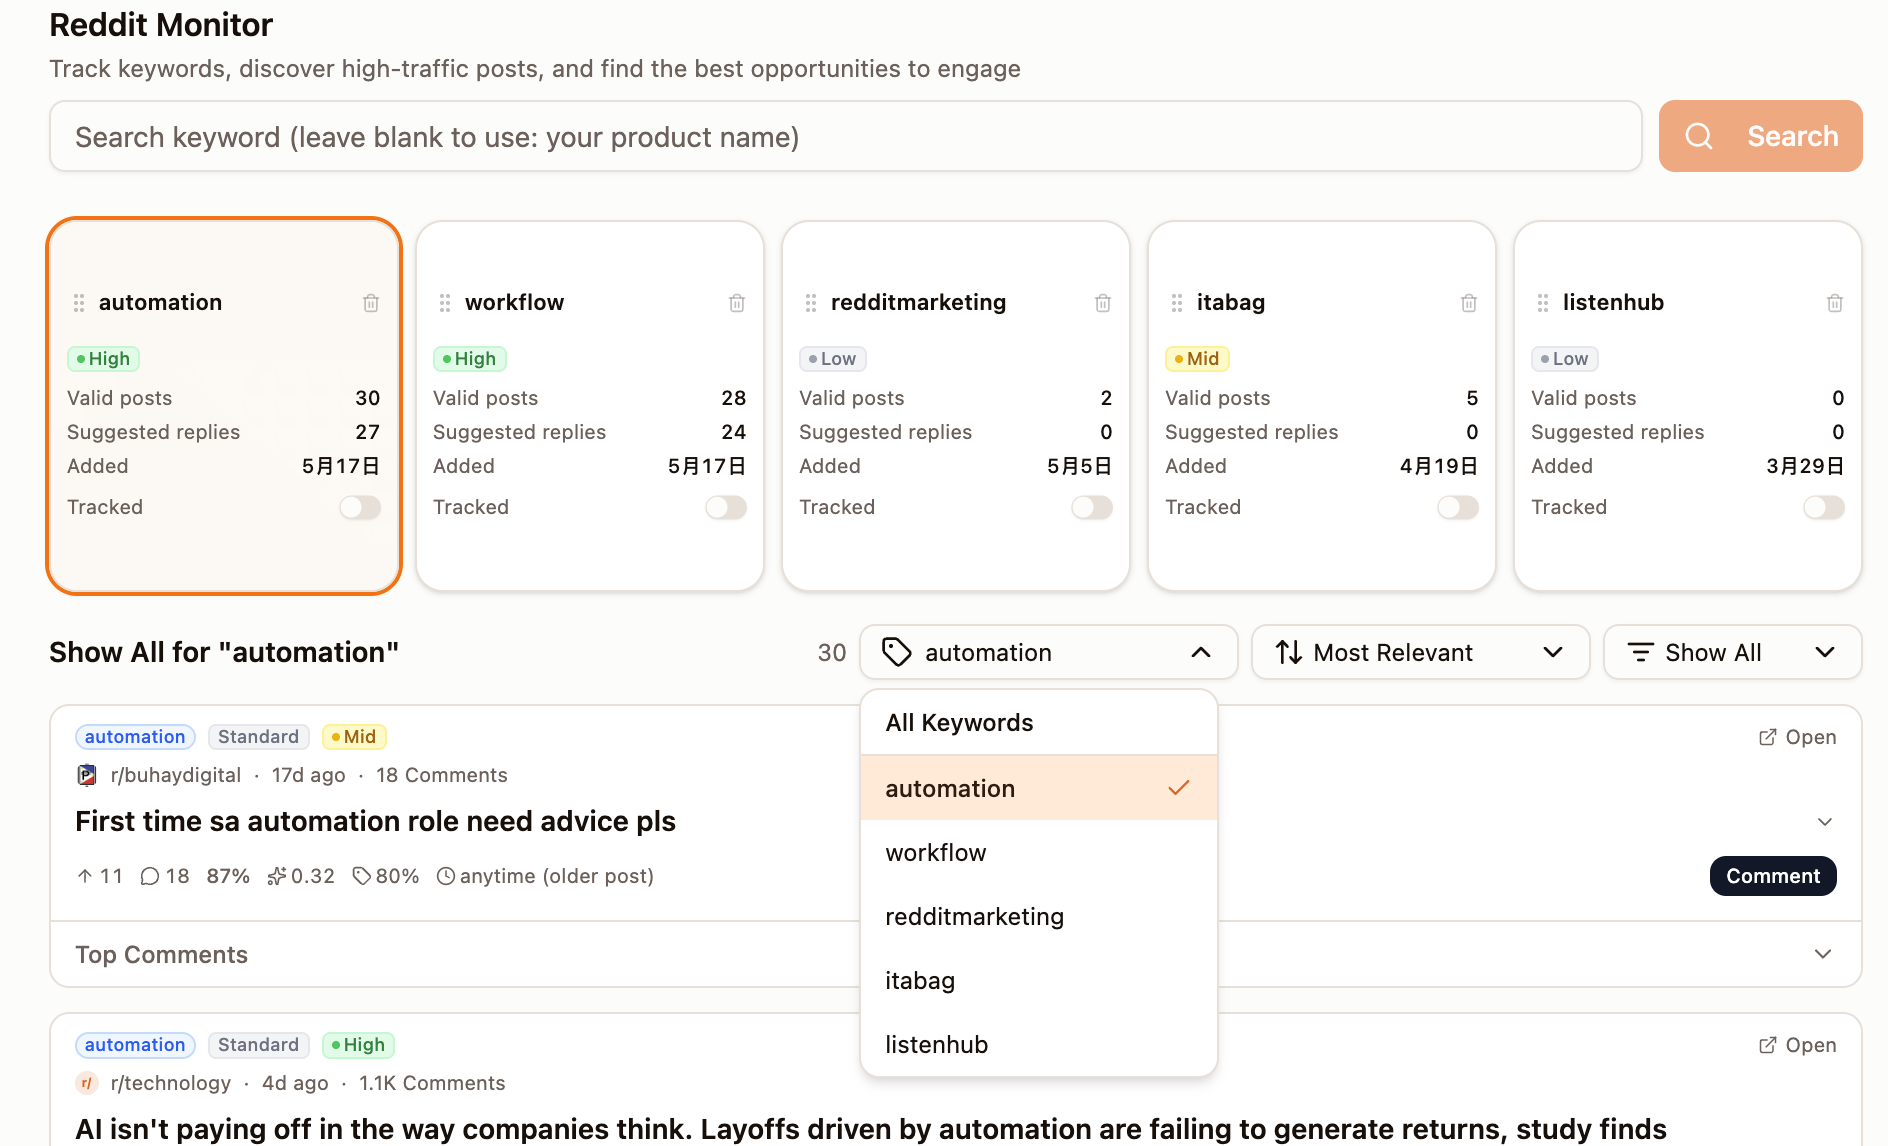
Task: Open the r/buhaydigital post externally
Action: click(x=1797, y=737)
